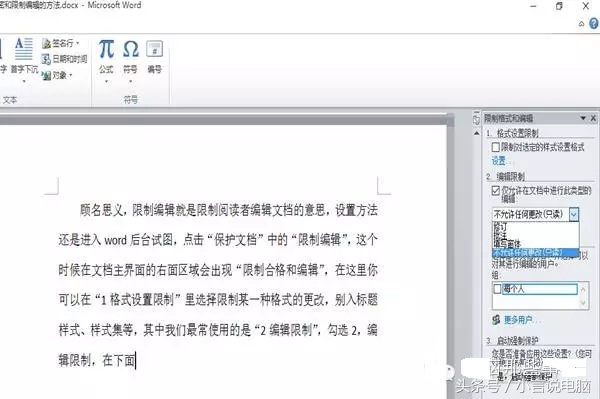
Task: Click the 3. 启动强制保护 section heading
Action: (x=512, y=340)
